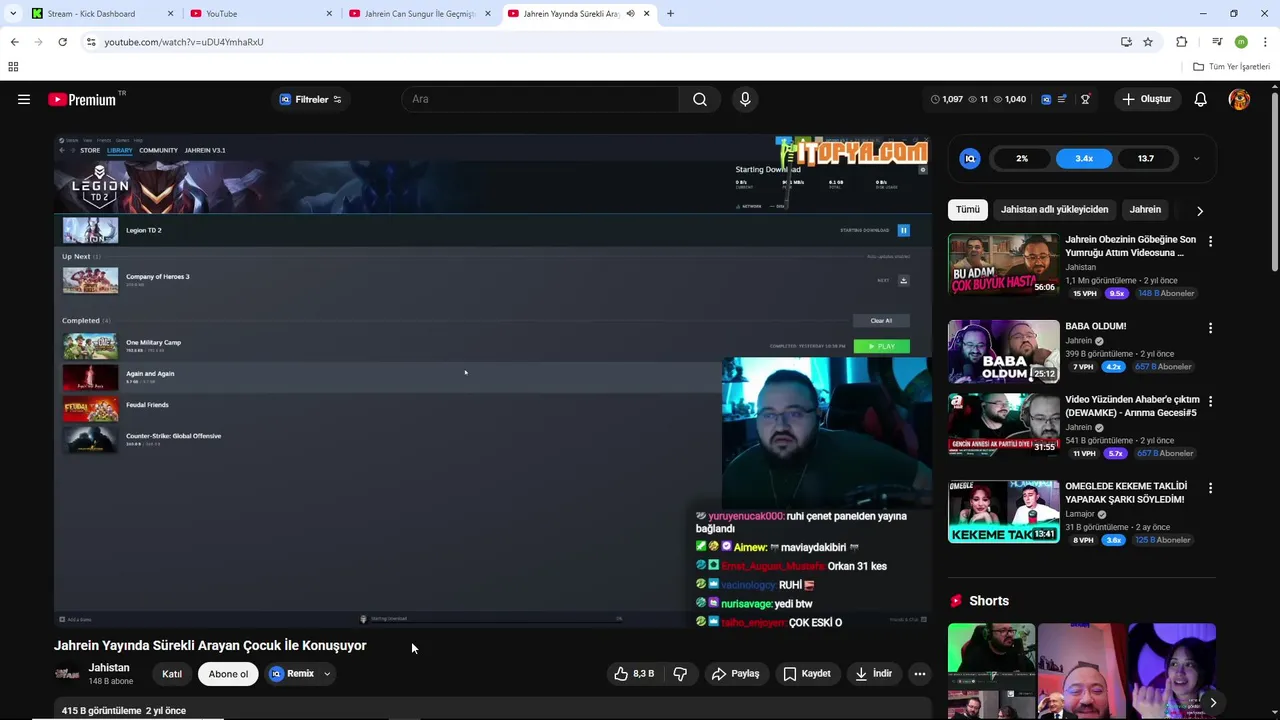The height and width of the screenshot is (720, 1280).
Task: Expand Remix dropdown arrow
Action: coord(327,674)
